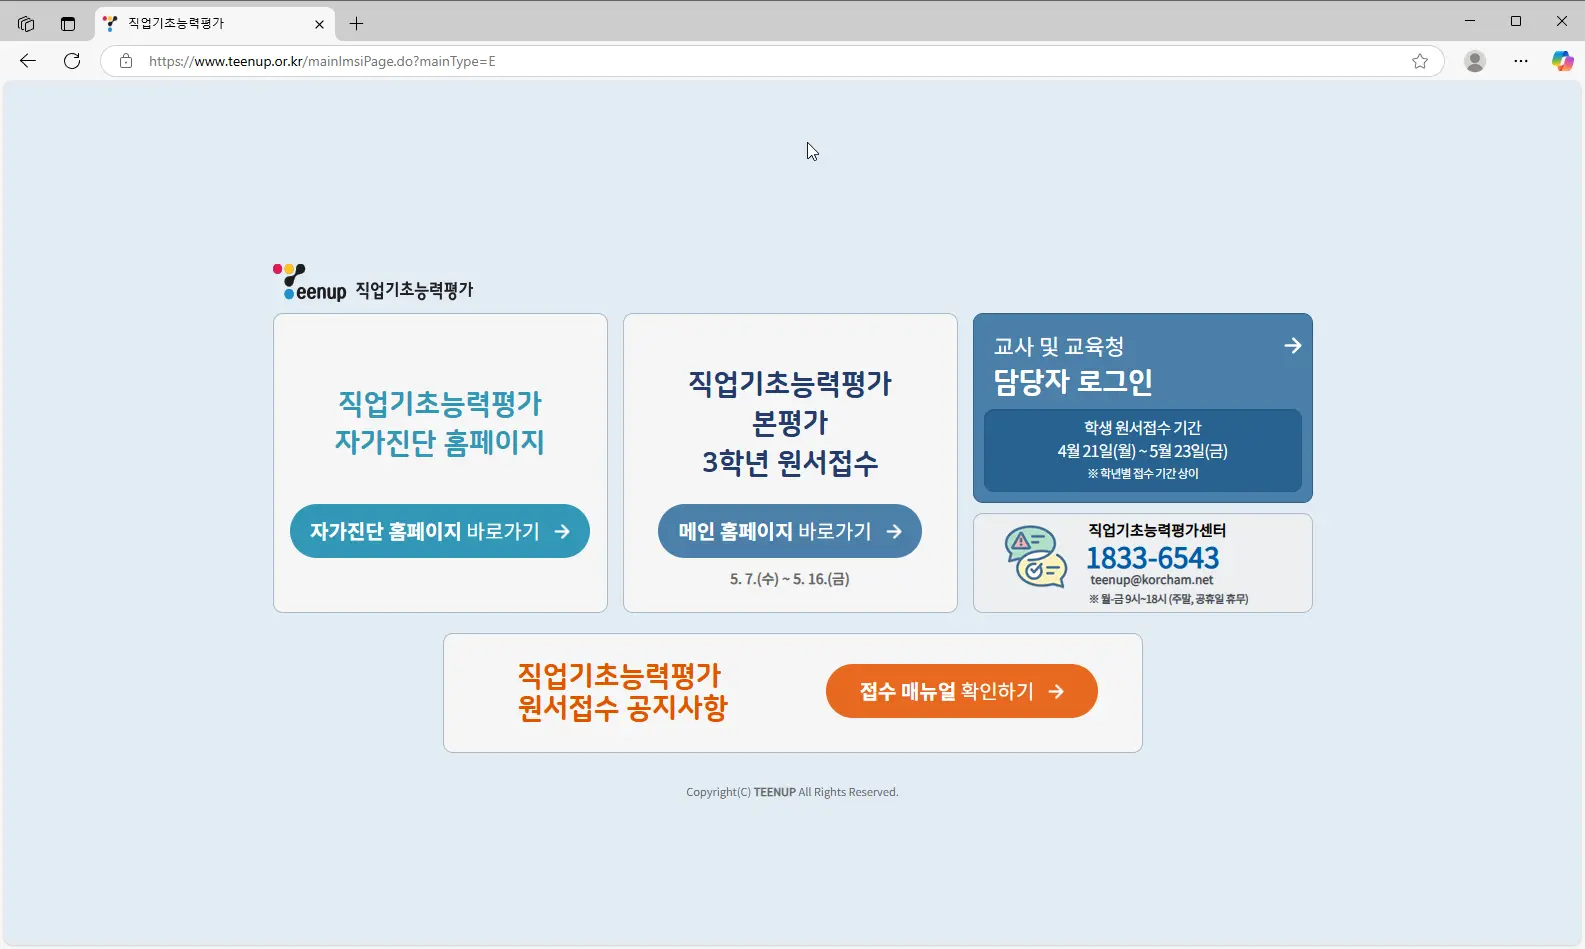The height and width of the screenshot is (949, 1585).
Task: Close the 직업기초능력평가 browser tab
Action: (x=319, y=23)
